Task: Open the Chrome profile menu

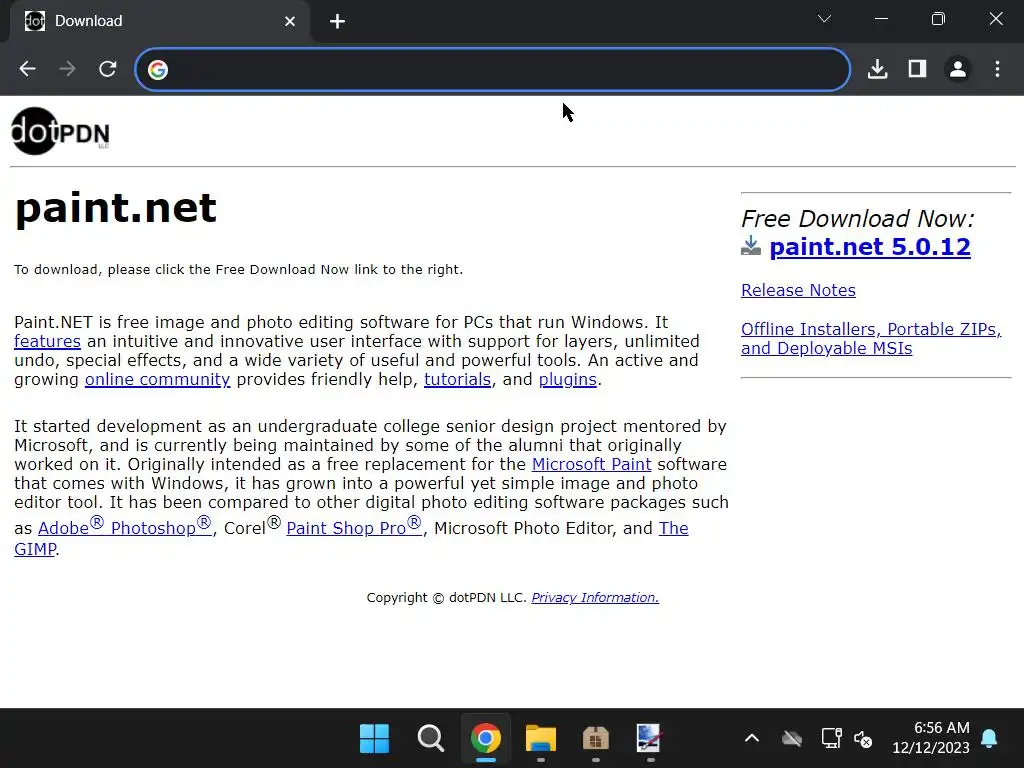Action: pos(957,69)
